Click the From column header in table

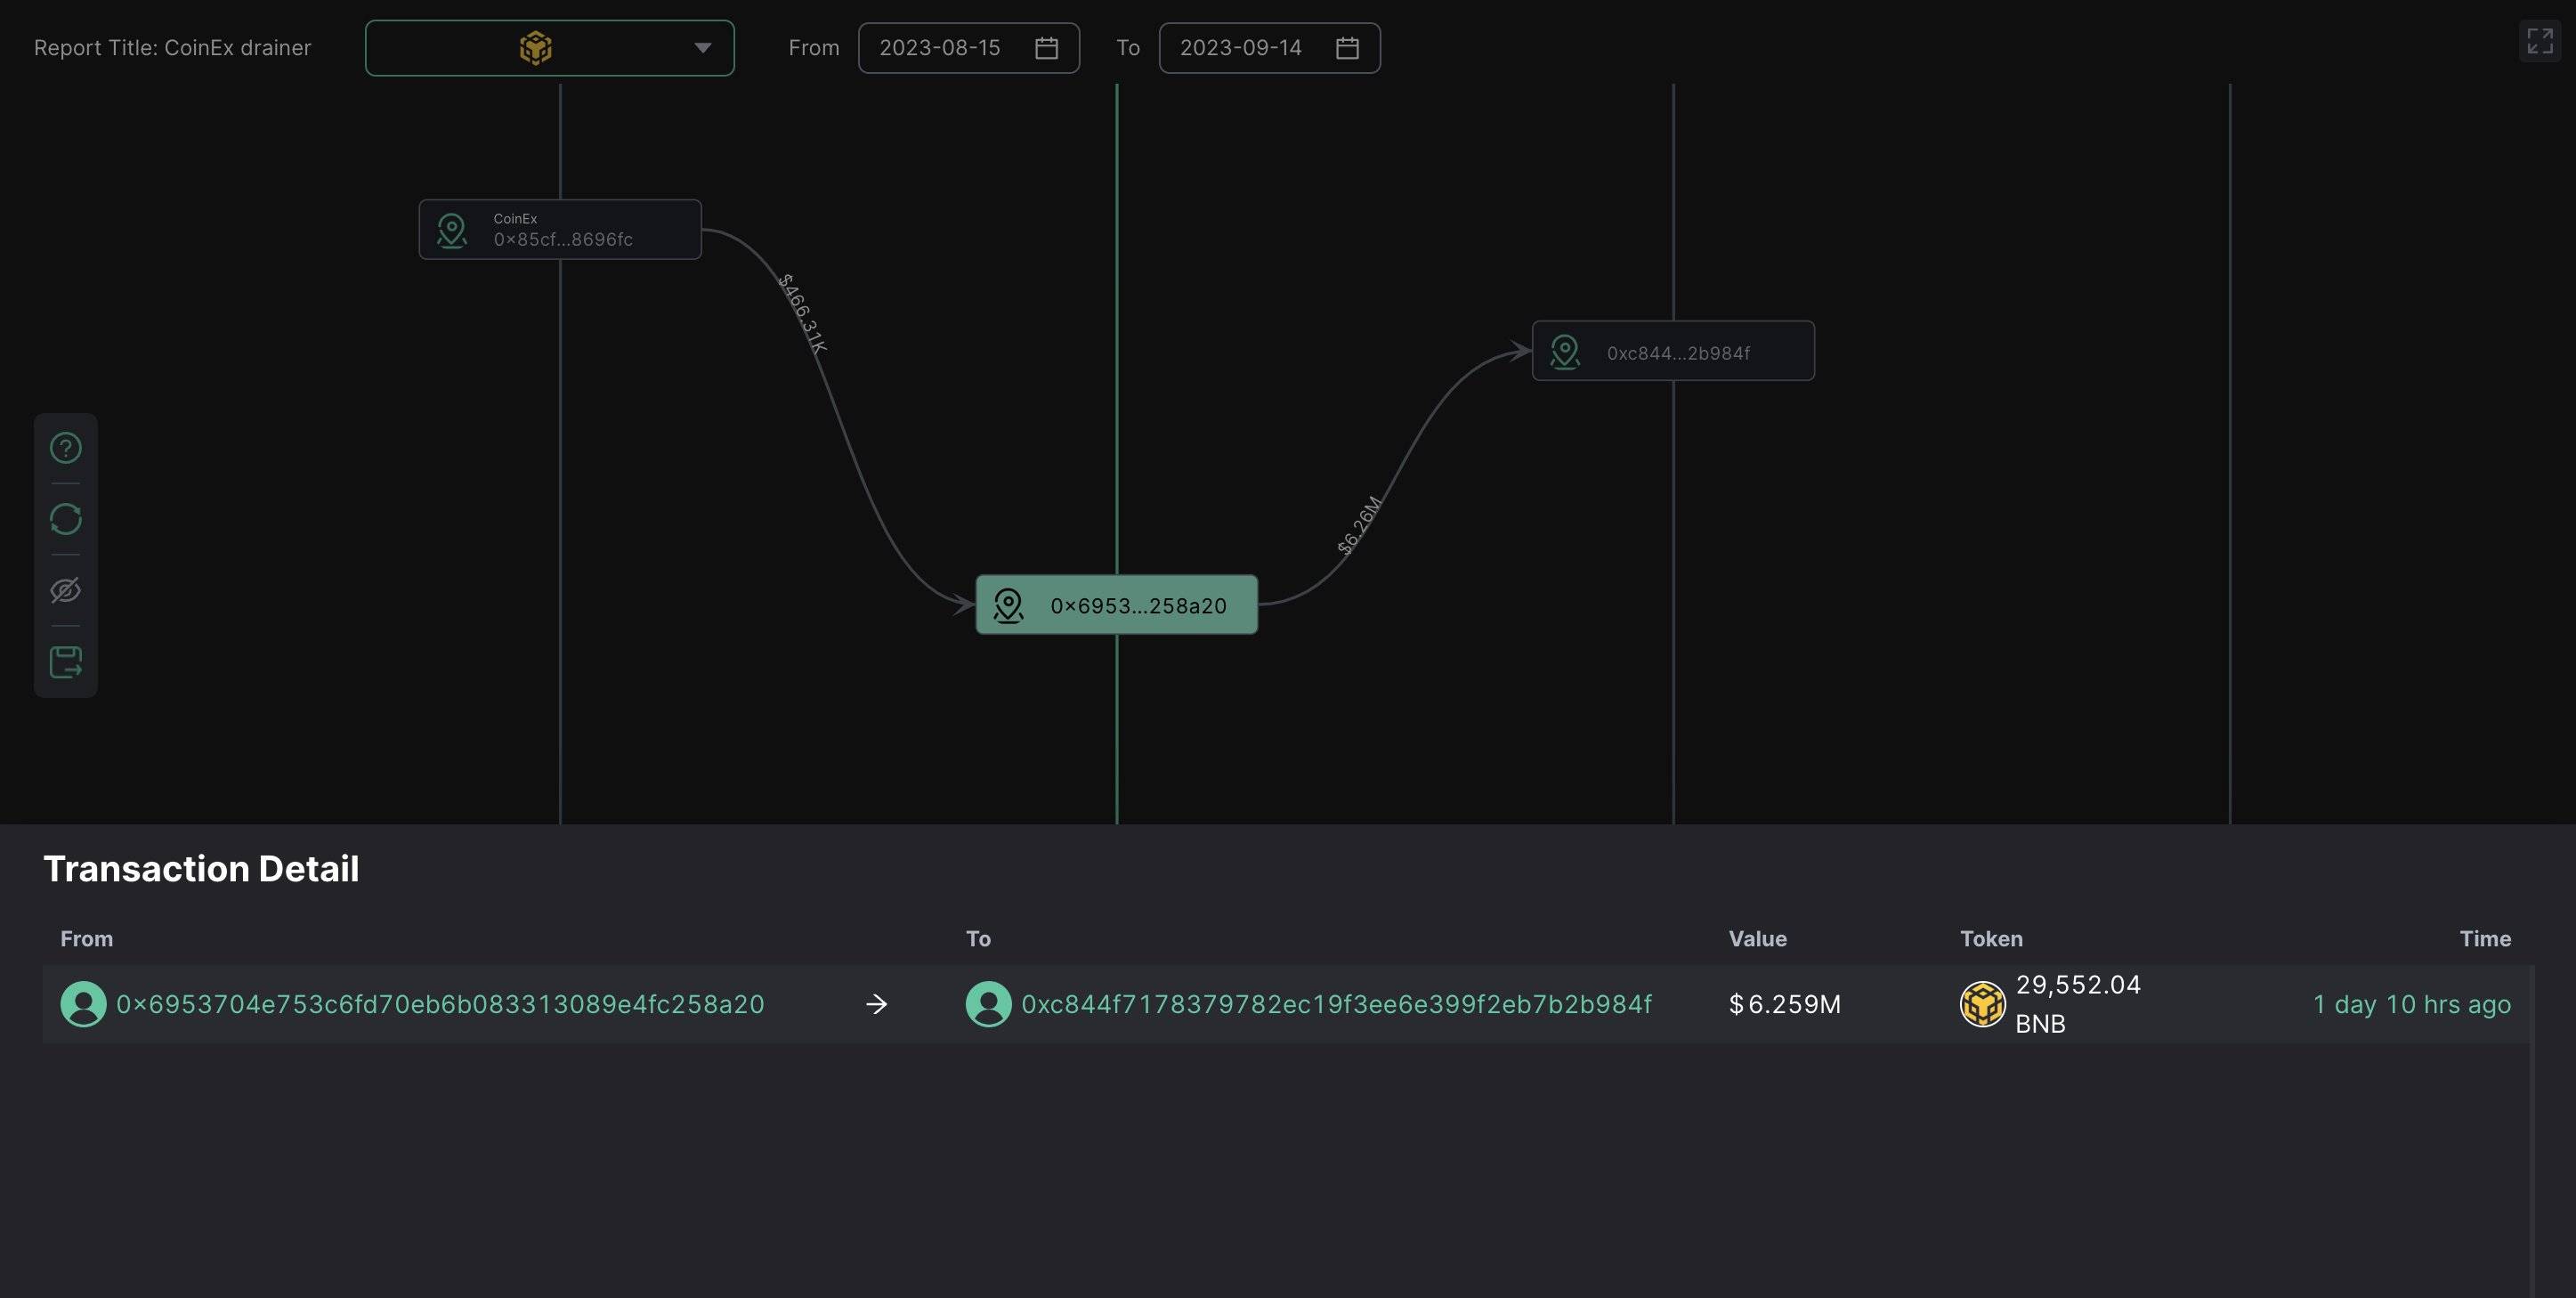click(87, 939)
